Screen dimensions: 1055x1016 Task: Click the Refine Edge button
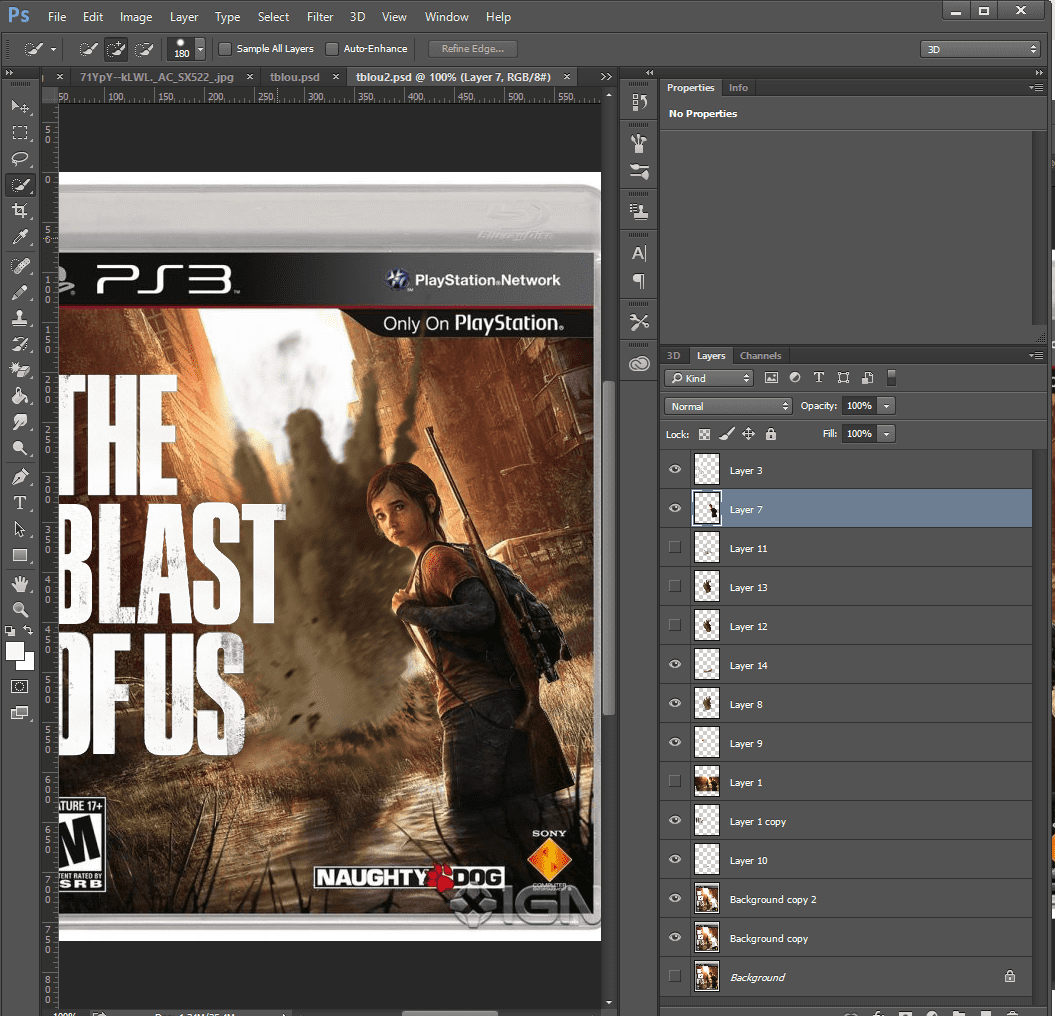(473, 49)
